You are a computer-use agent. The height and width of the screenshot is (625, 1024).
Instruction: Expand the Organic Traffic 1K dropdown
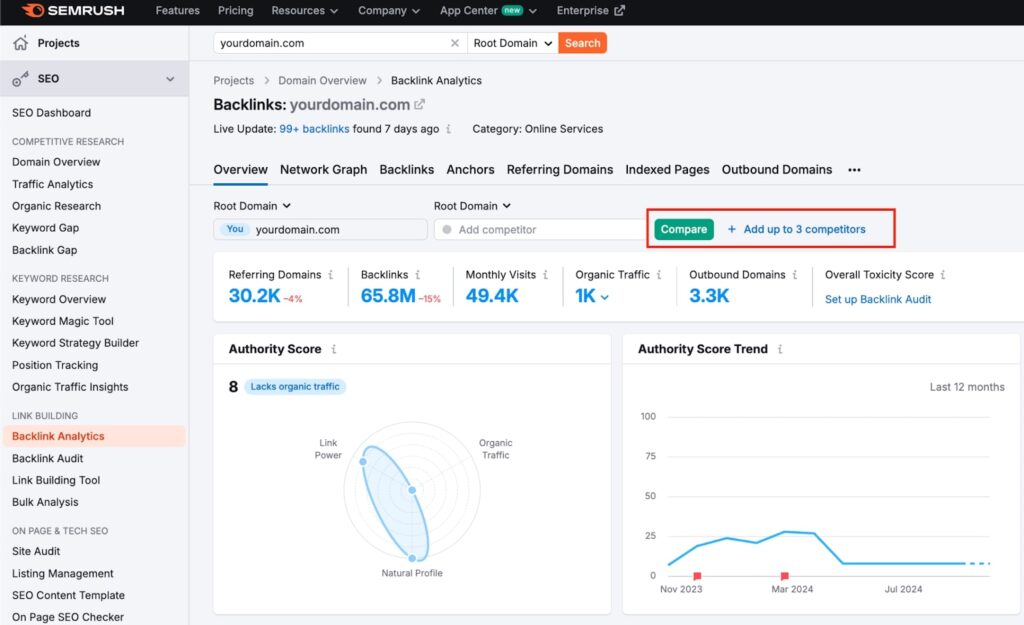tap(604, 297)
